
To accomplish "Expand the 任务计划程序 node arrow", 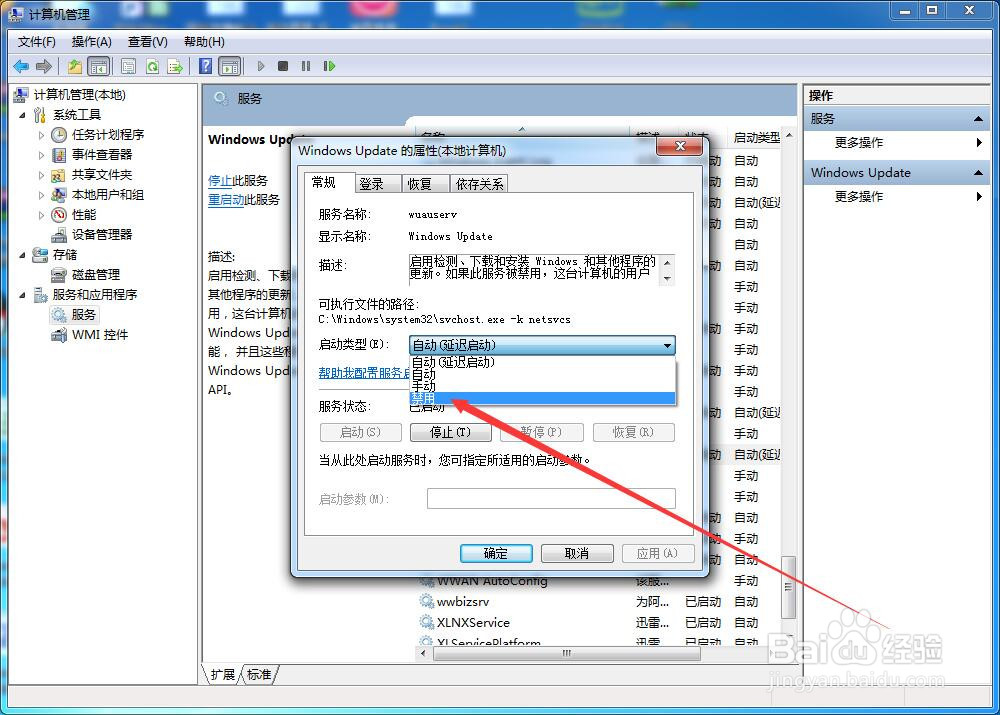I will coord(41,135).
